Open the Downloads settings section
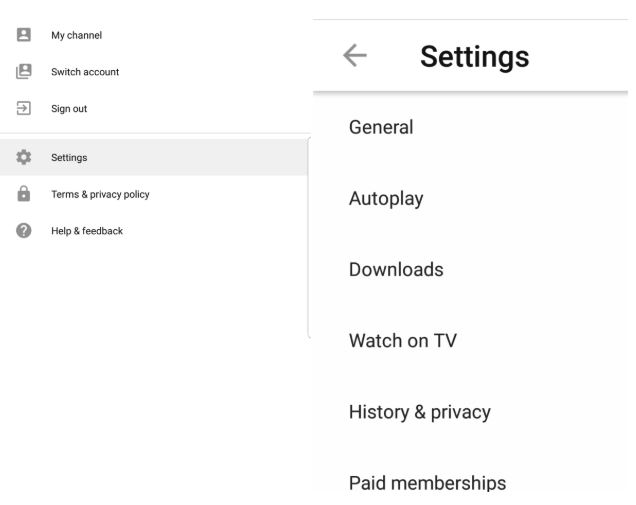636x505 pixels. [x=471, y=270]
